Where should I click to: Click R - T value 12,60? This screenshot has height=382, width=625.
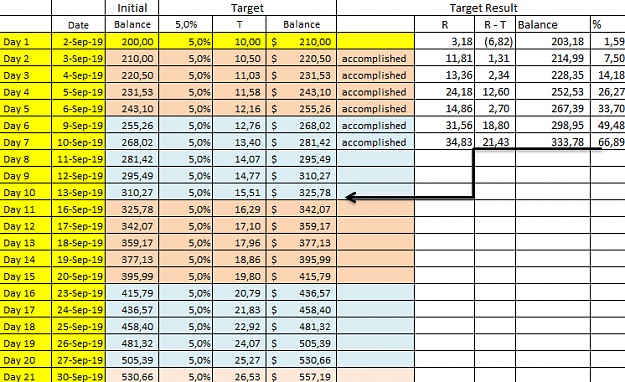(x=495, y=92)
